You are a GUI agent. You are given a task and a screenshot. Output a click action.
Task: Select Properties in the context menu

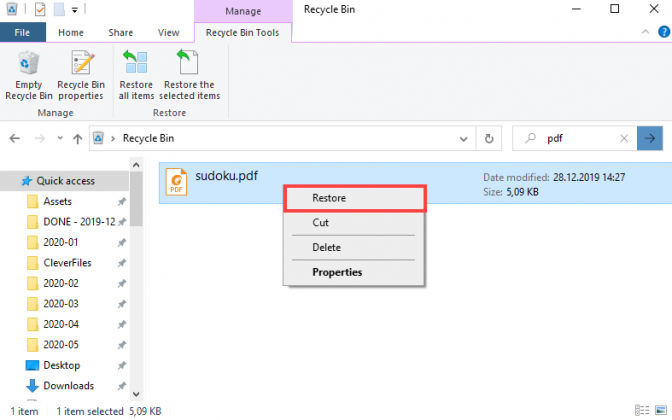pyautogui.click(x=337, y=272)
